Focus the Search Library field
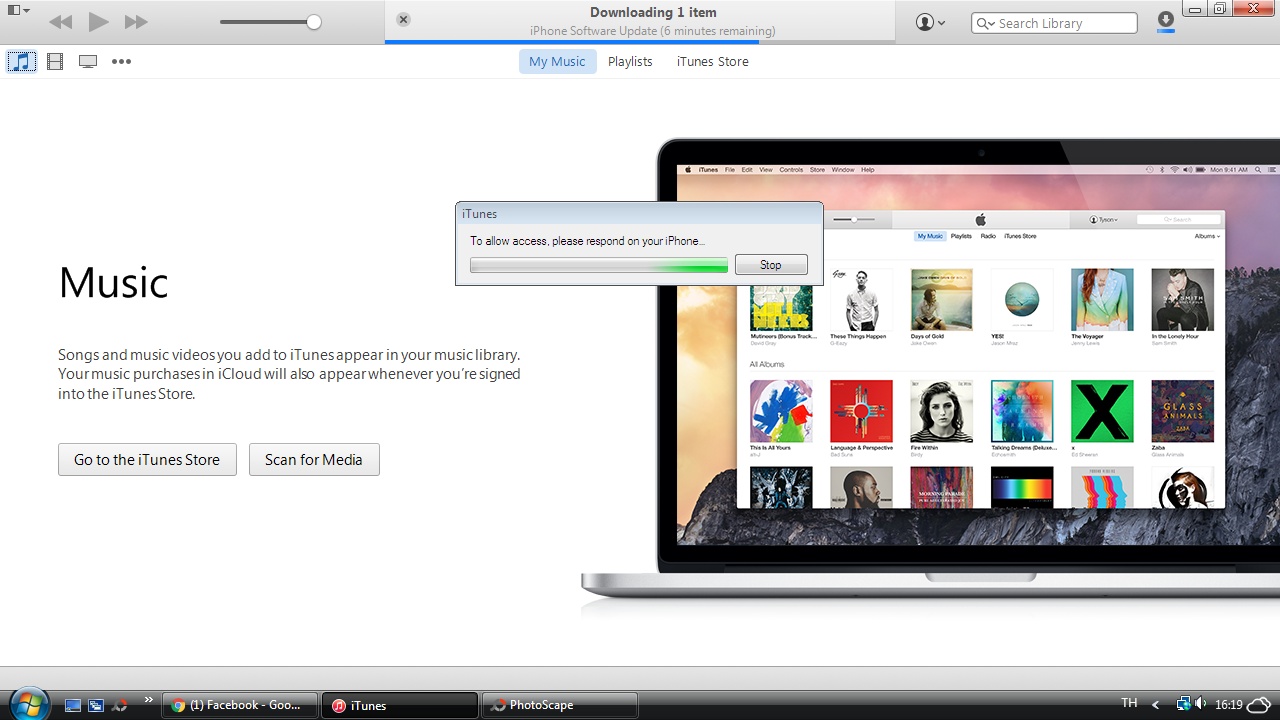The width and height of the screenshot is (1280, 720). (x=1054, y=23)
